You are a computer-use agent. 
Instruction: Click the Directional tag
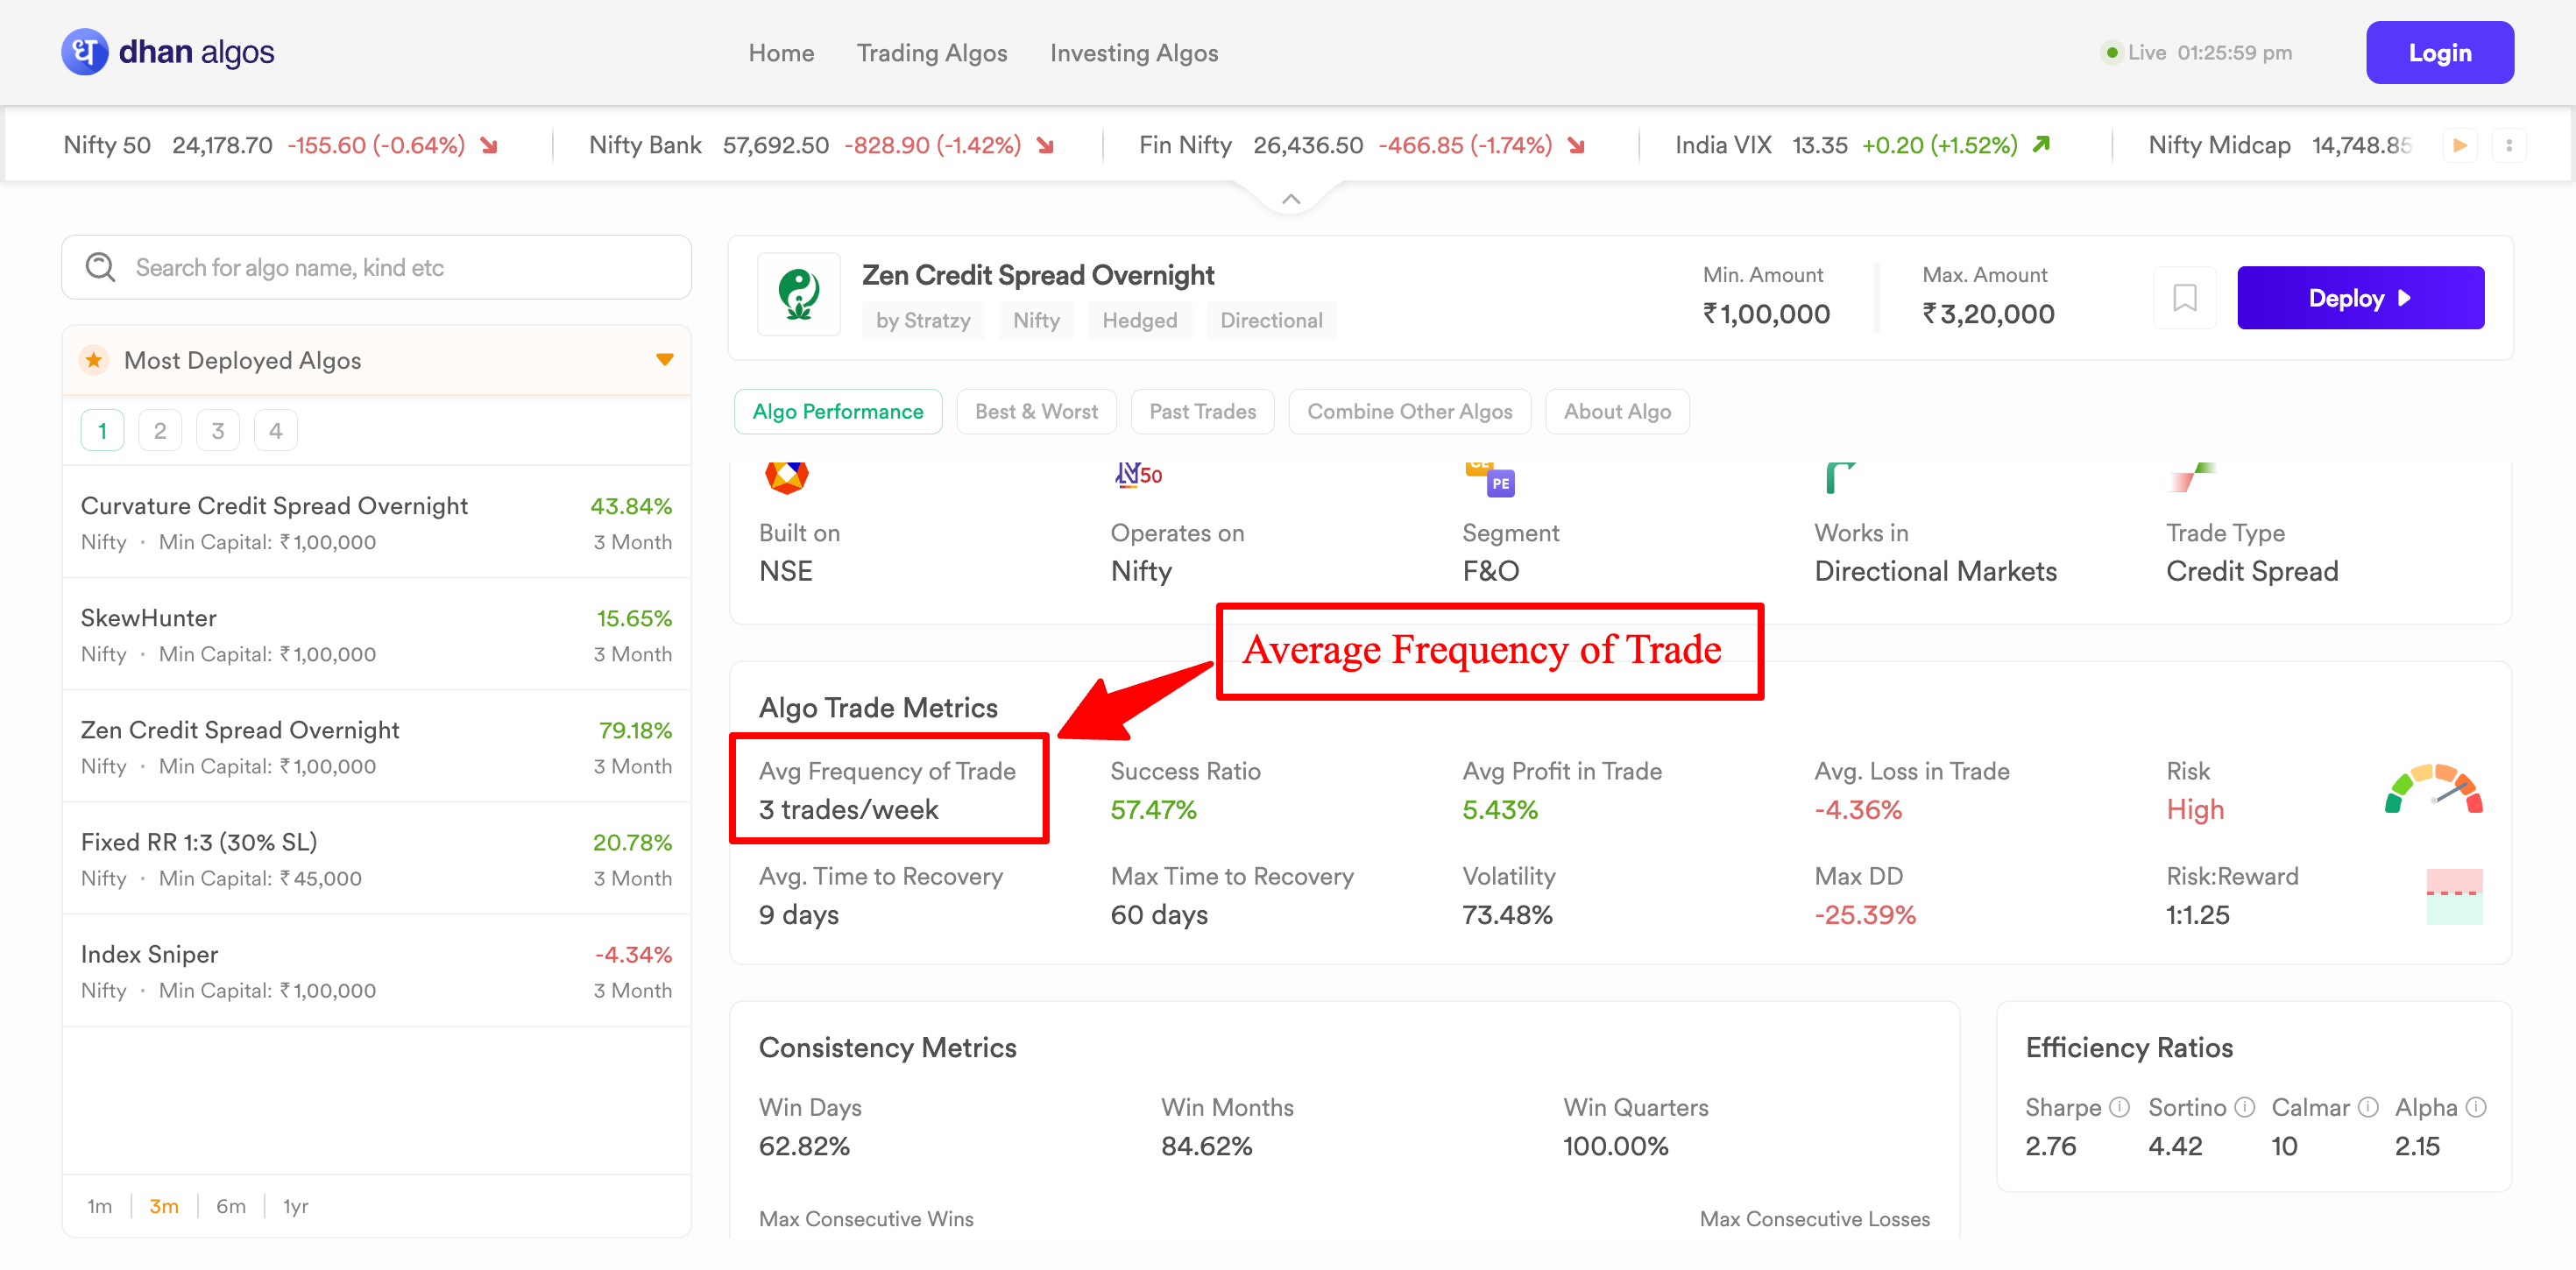point(1271,320)
